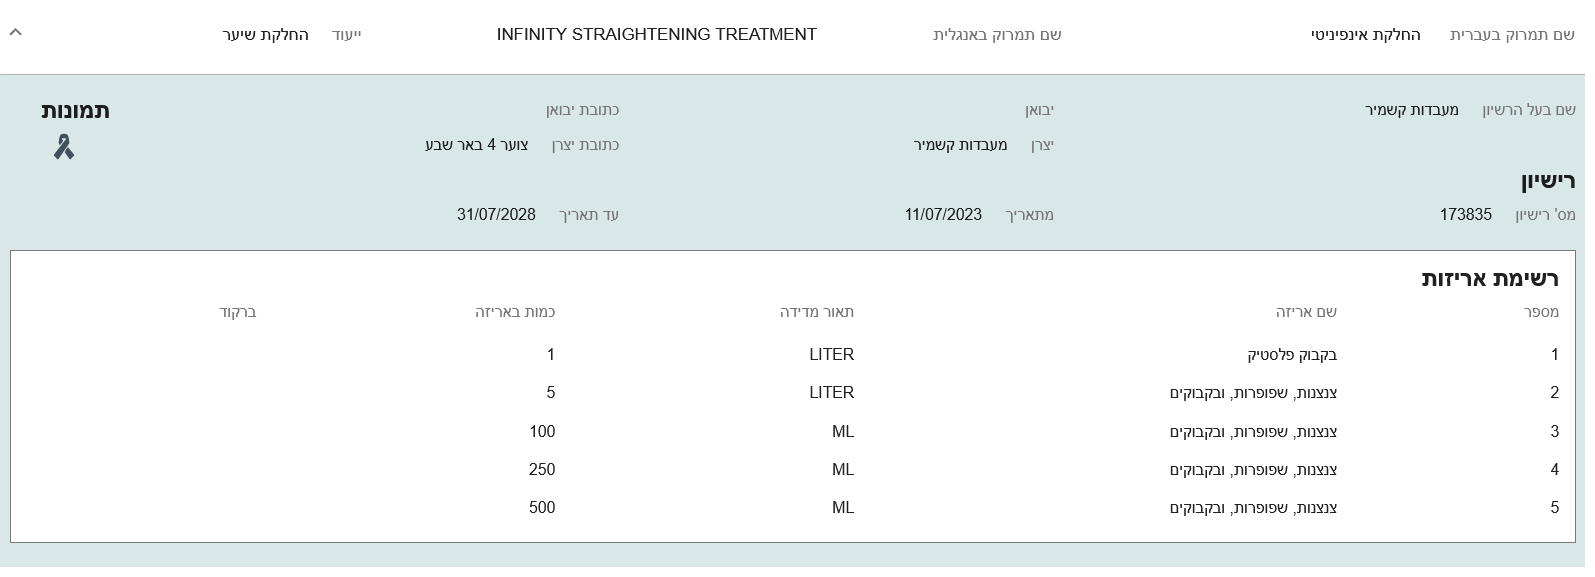The image size is (1595, 577).
Task: Click the quantity 100 cell
Action: click(542, 432)
